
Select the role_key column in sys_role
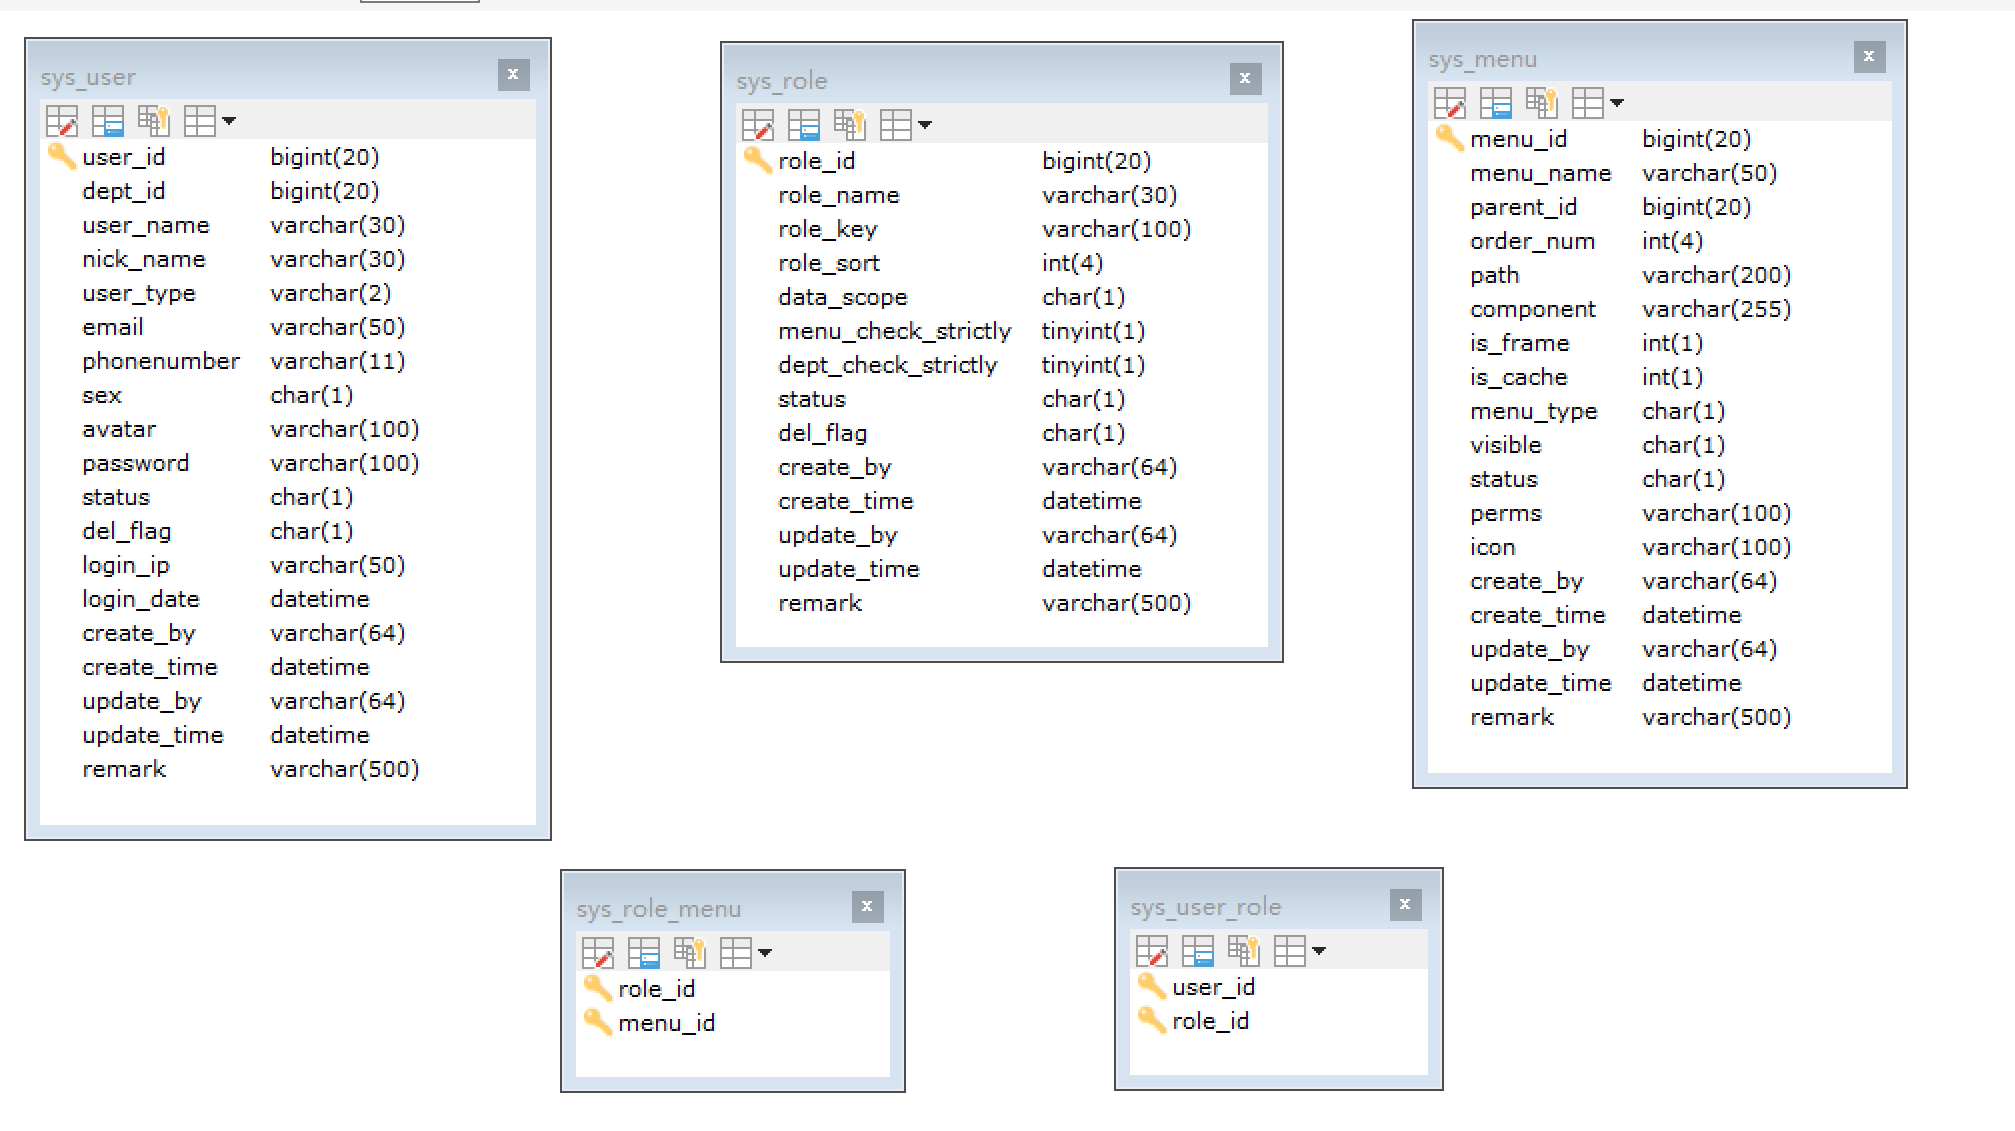pos(827,229)
